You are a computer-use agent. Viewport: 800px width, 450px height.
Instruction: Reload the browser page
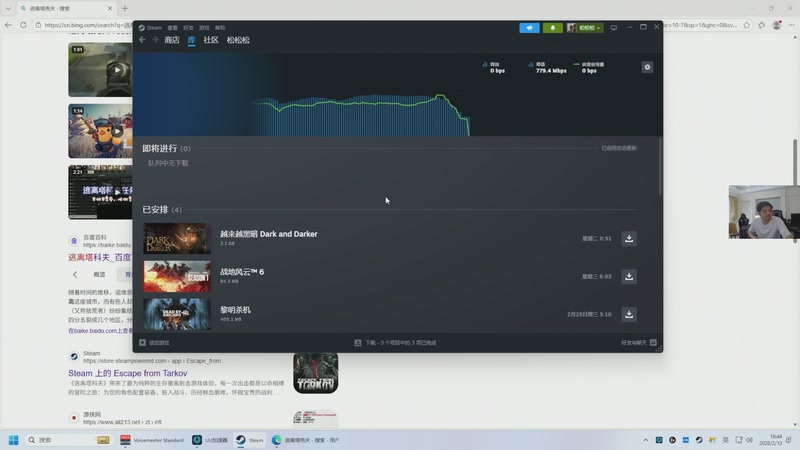(23, 24)
